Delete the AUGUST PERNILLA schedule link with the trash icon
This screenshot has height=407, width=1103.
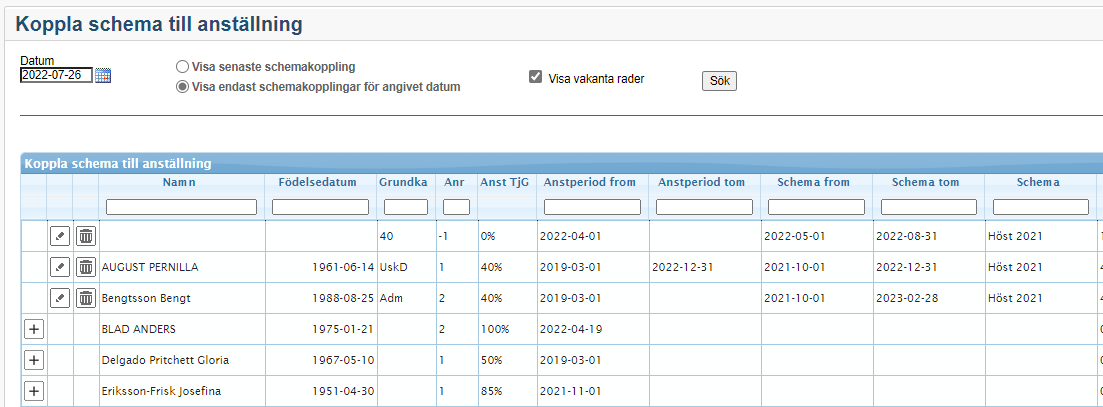coord(86,267)
